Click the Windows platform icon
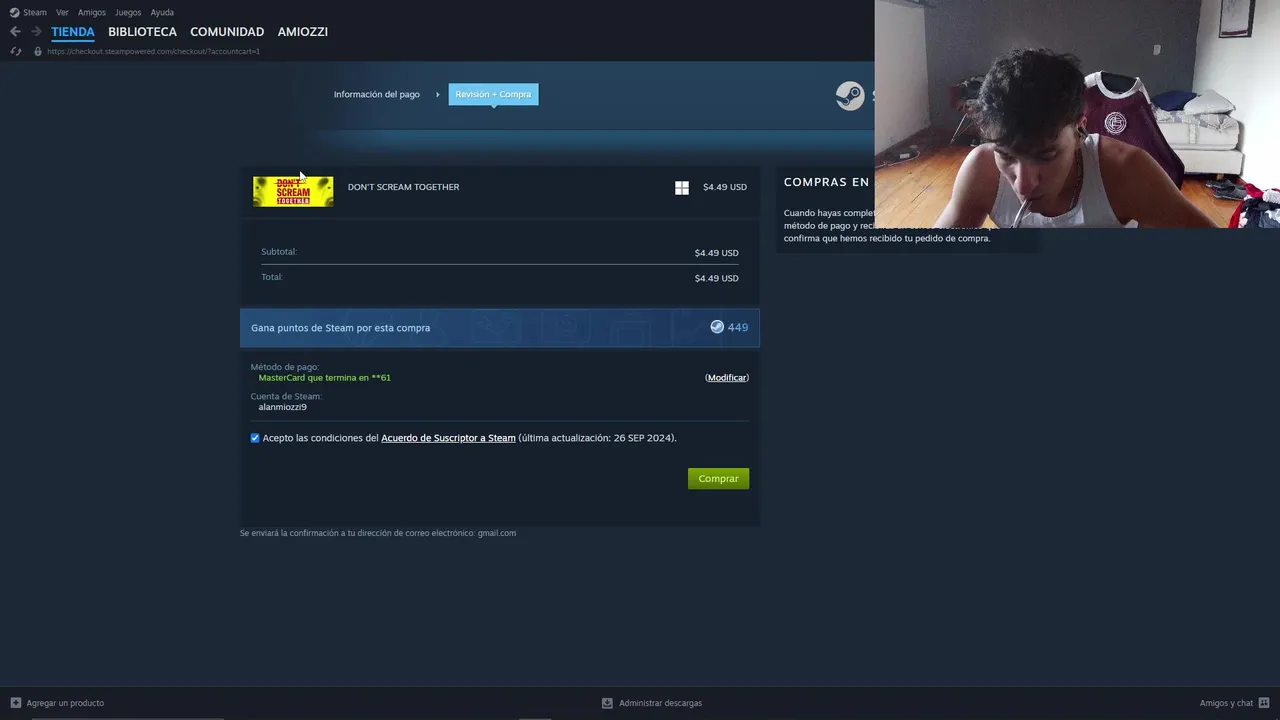This screenshot has width=1280, height=720. pyautogui.click(x=682, y=188)
